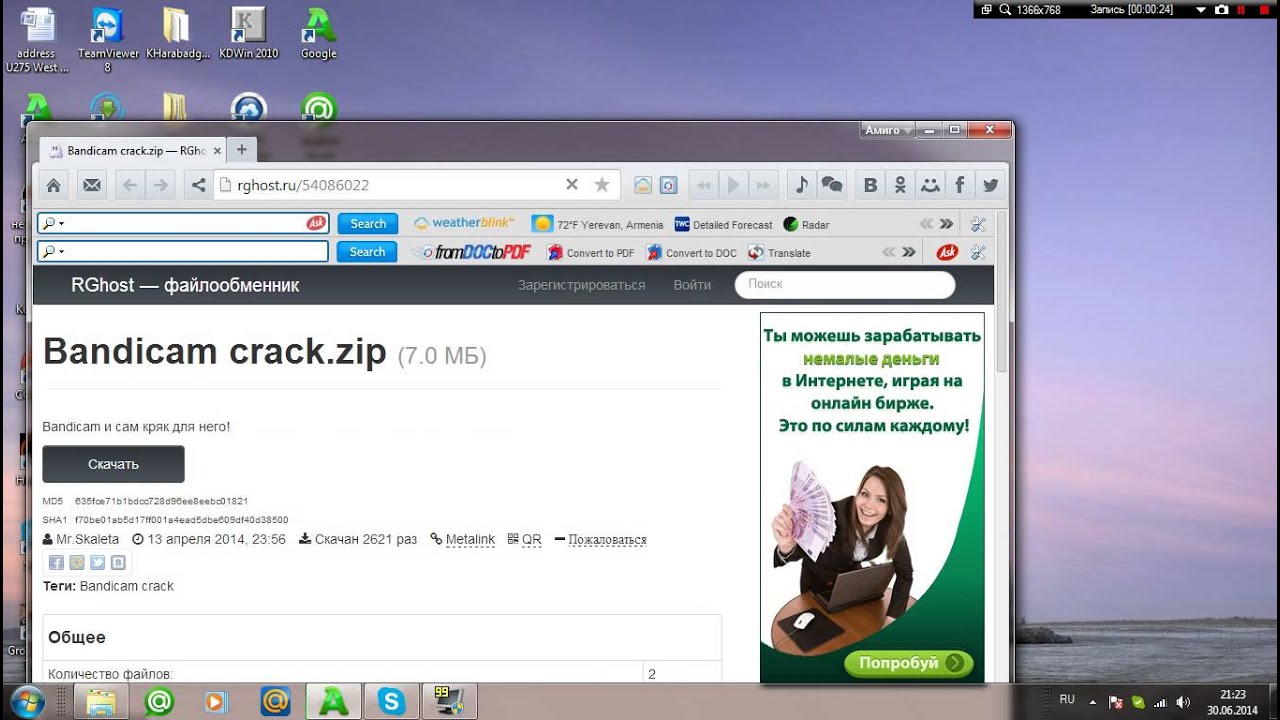The width and height of the screenshot is (1280, 720).
Task: Open TeamViewer 8 desktop shortcut
Action: tap(107, 40)
